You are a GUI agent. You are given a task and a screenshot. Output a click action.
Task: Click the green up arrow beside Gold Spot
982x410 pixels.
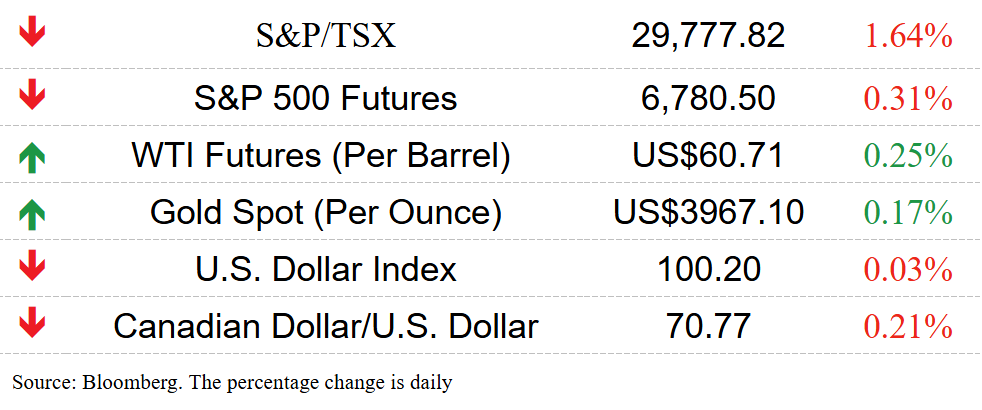[32, 212]
